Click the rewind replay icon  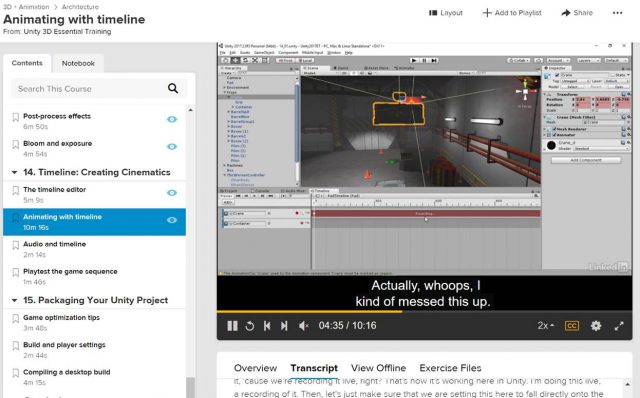click(x=250, y=326)
